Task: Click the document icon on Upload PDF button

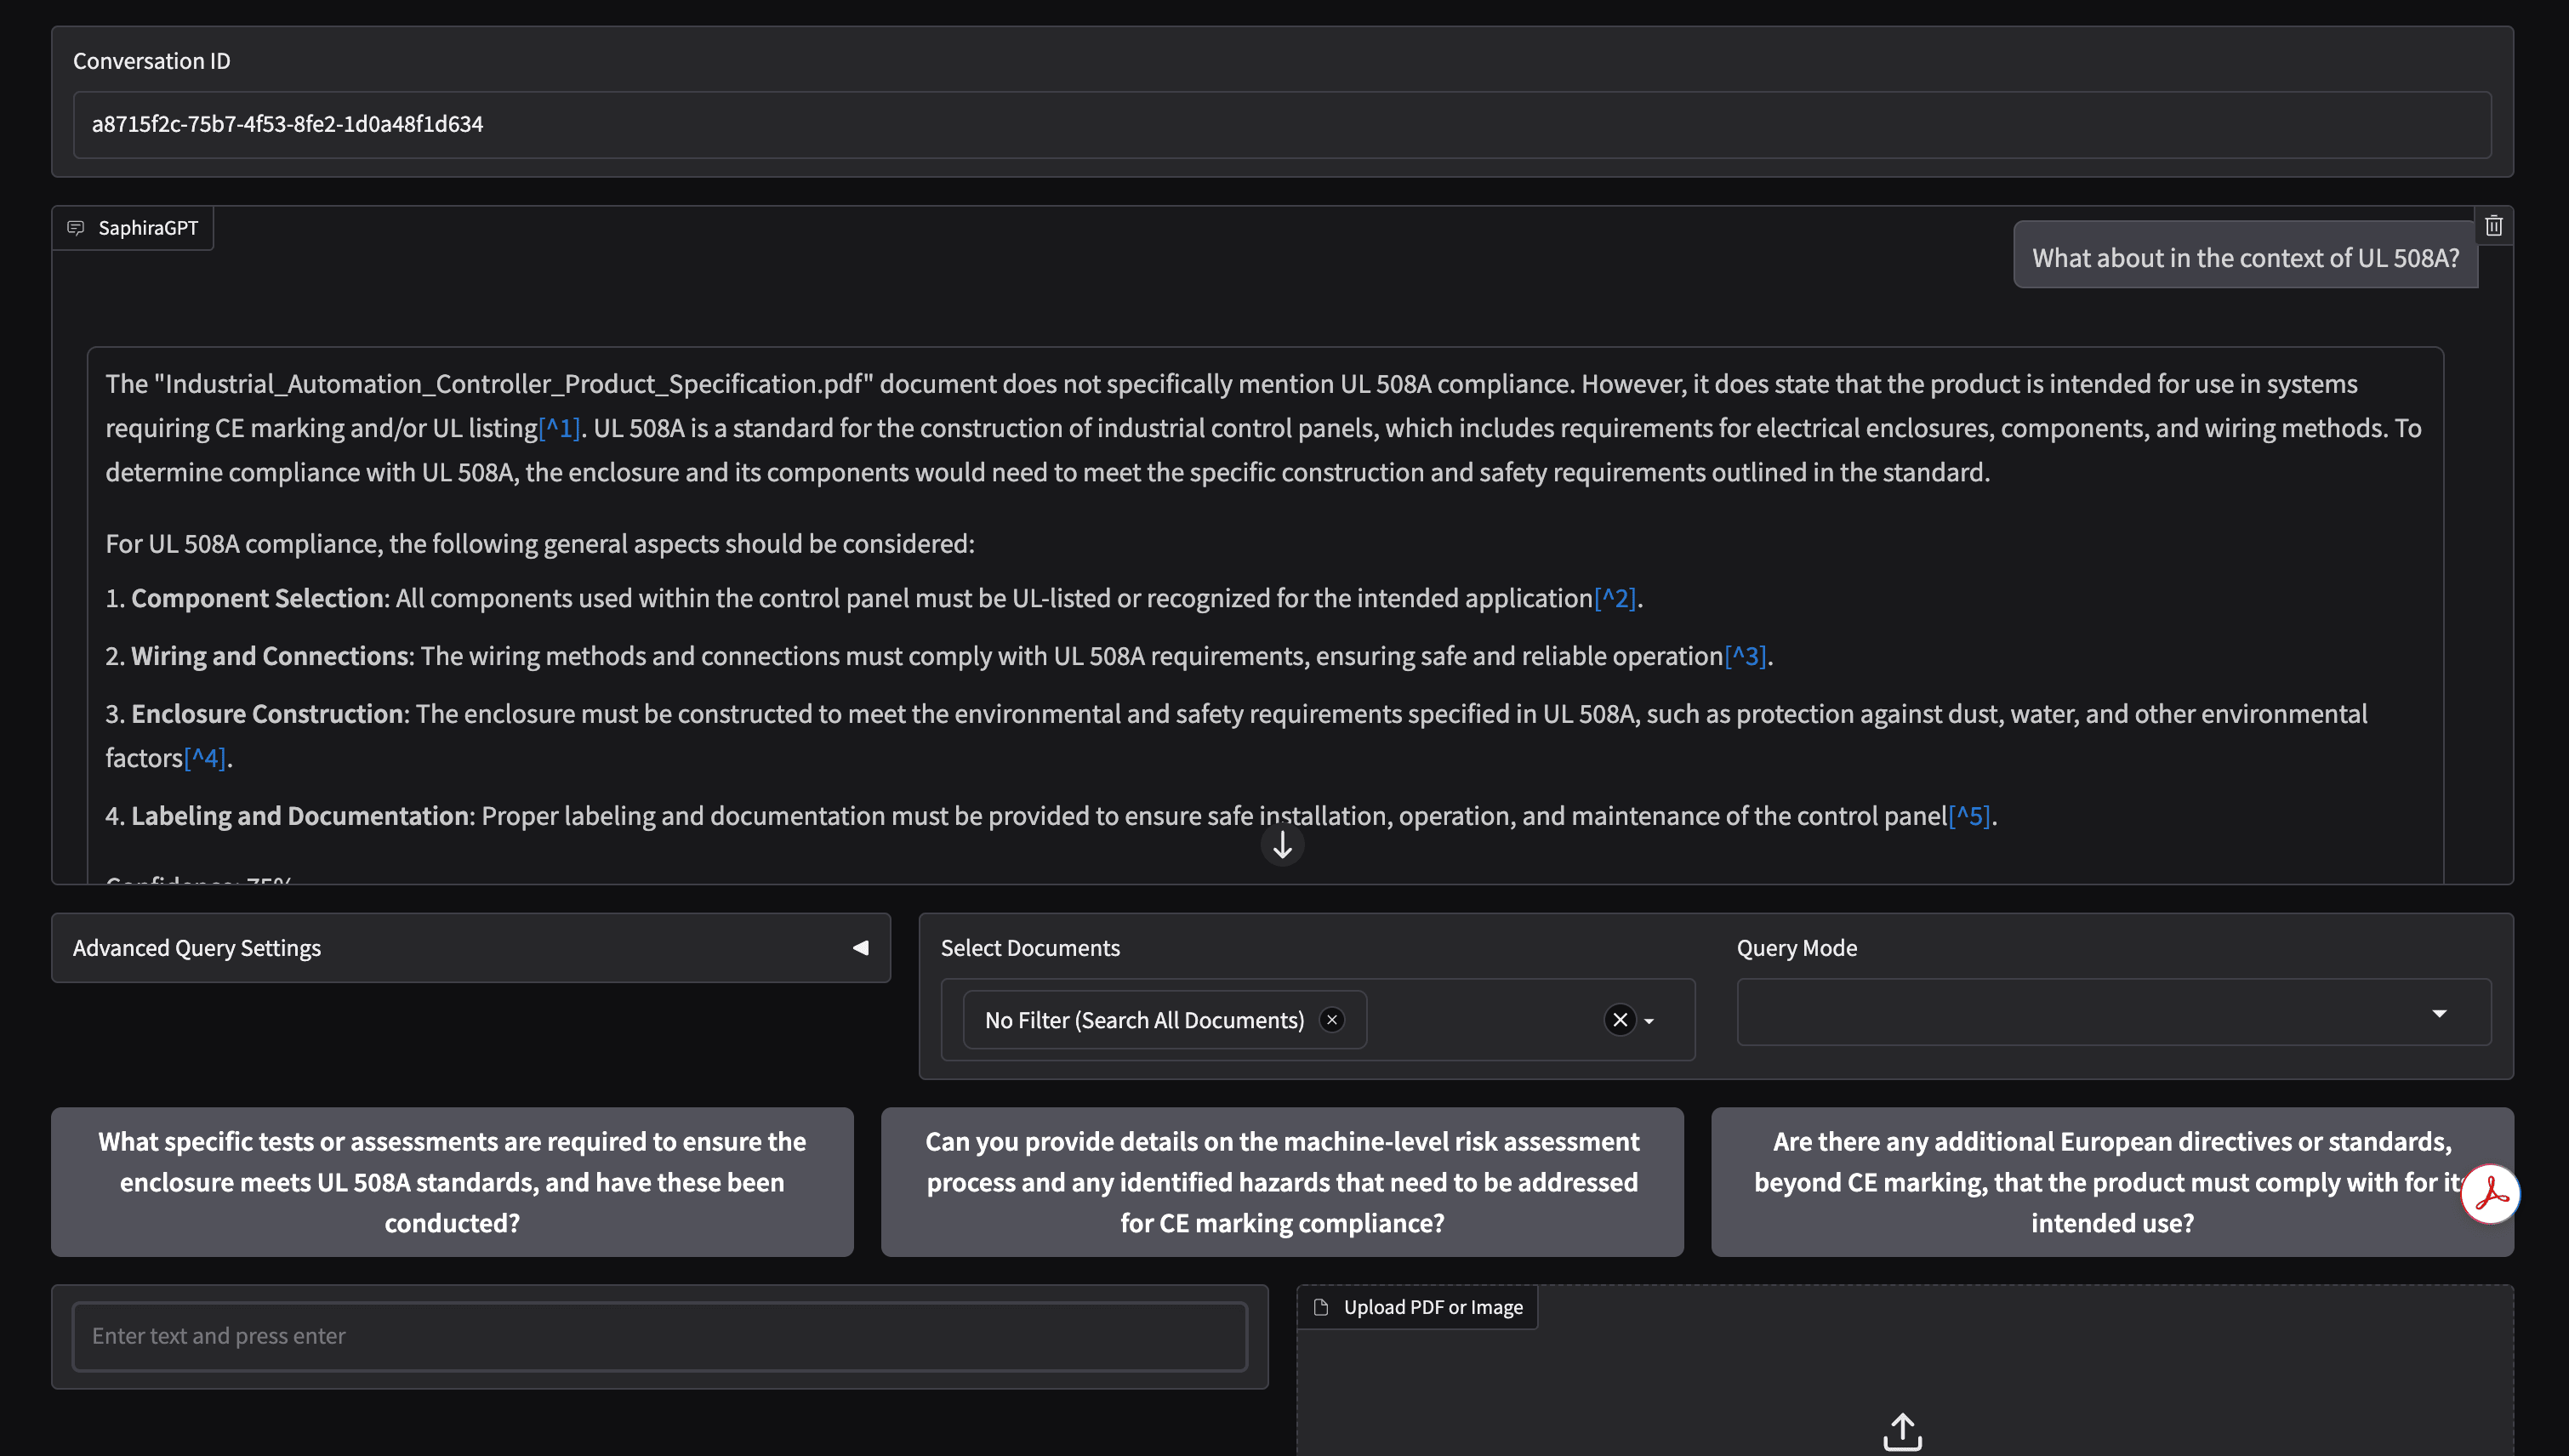Action: [x=1322, y=1306]
